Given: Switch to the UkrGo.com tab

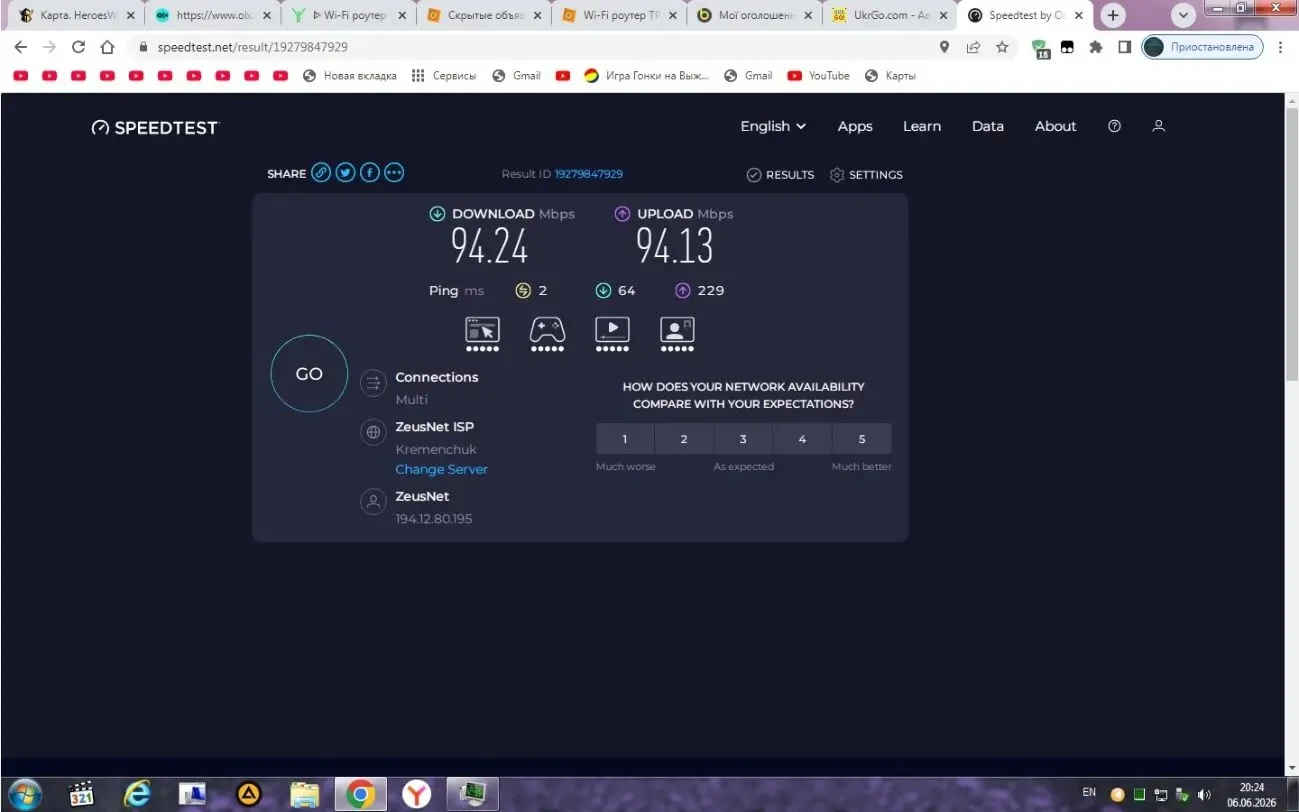Looking at the screenshot, I should pyautogui.click(x=888, y=16).
